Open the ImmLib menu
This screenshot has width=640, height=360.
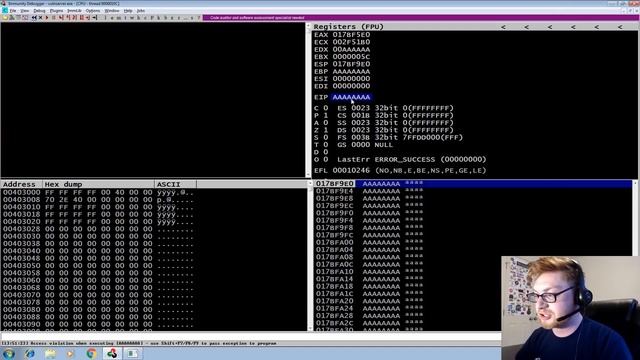pos(74,11)
